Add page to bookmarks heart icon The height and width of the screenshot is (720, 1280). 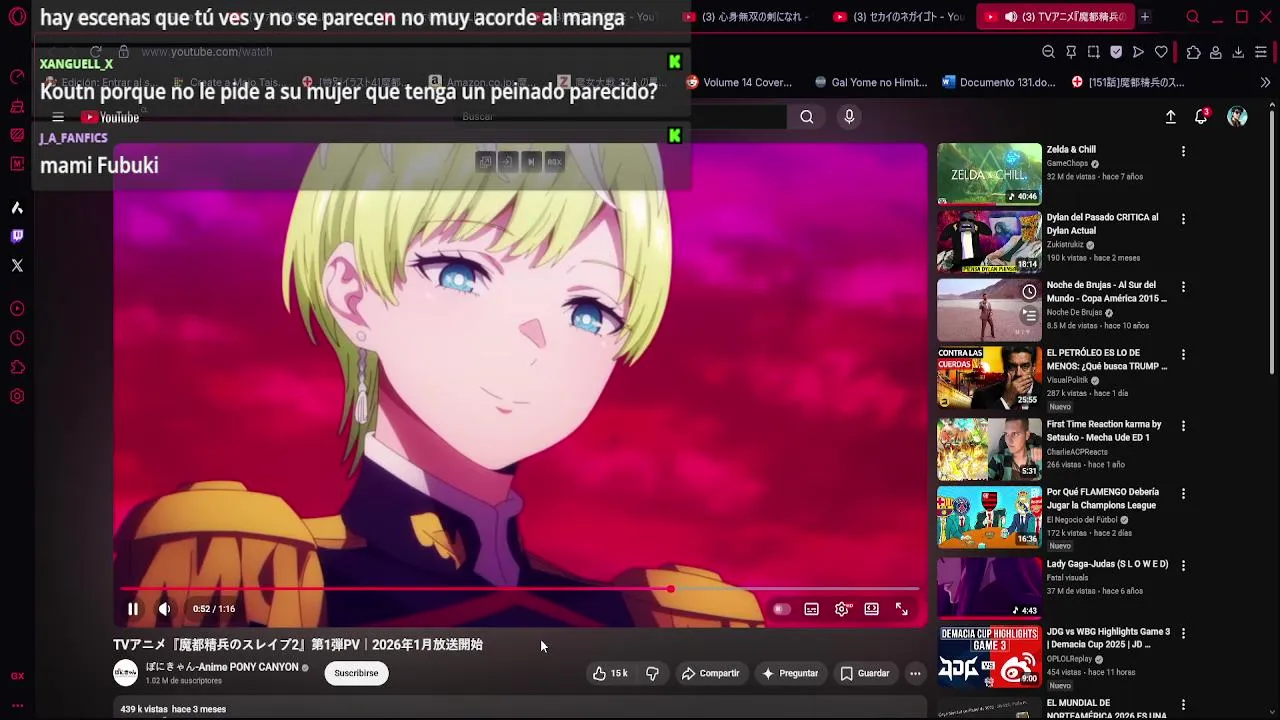click(x=1161, y=52)
